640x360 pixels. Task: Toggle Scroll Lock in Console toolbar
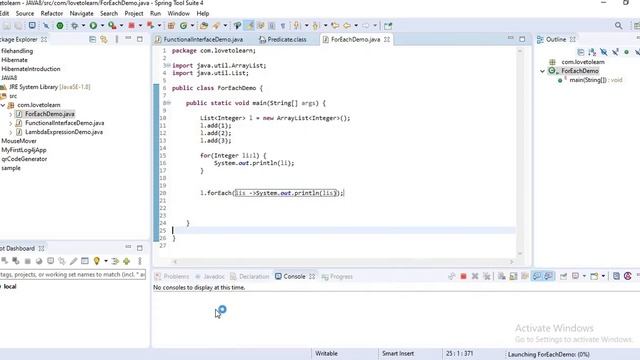point(513,276)
